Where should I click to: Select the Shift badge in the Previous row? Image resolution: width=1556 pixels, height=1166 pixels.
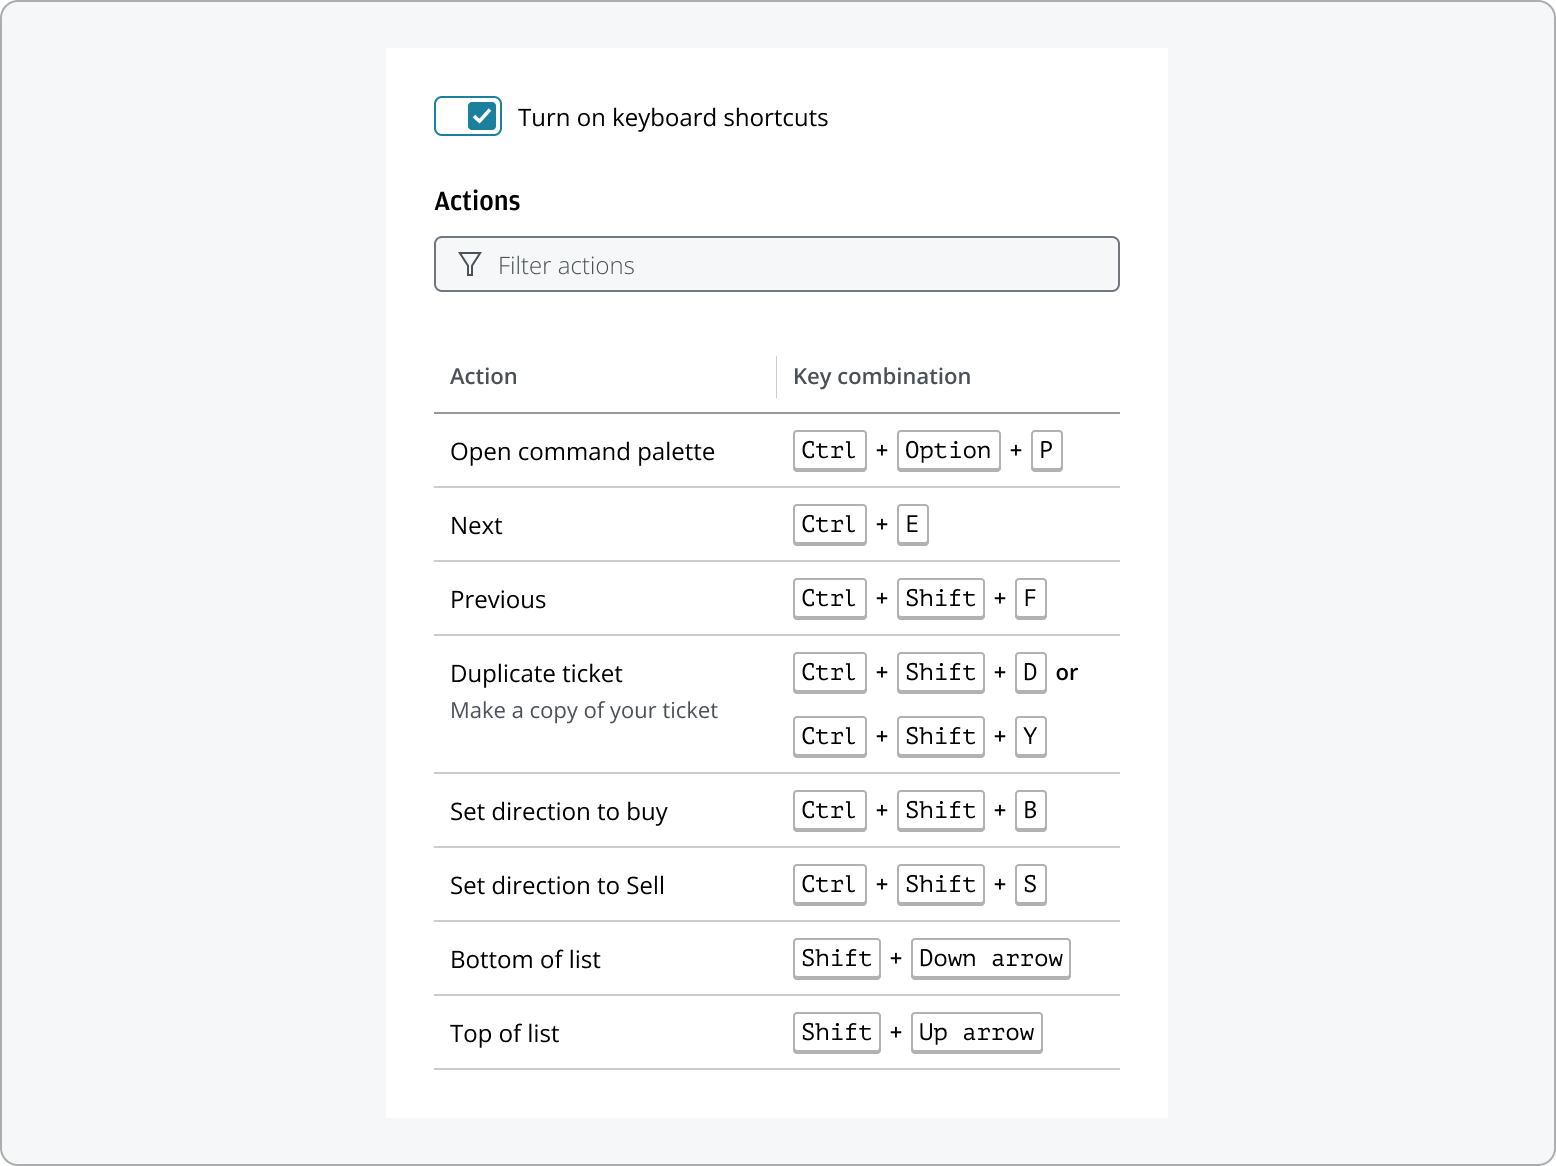[940, 598]
